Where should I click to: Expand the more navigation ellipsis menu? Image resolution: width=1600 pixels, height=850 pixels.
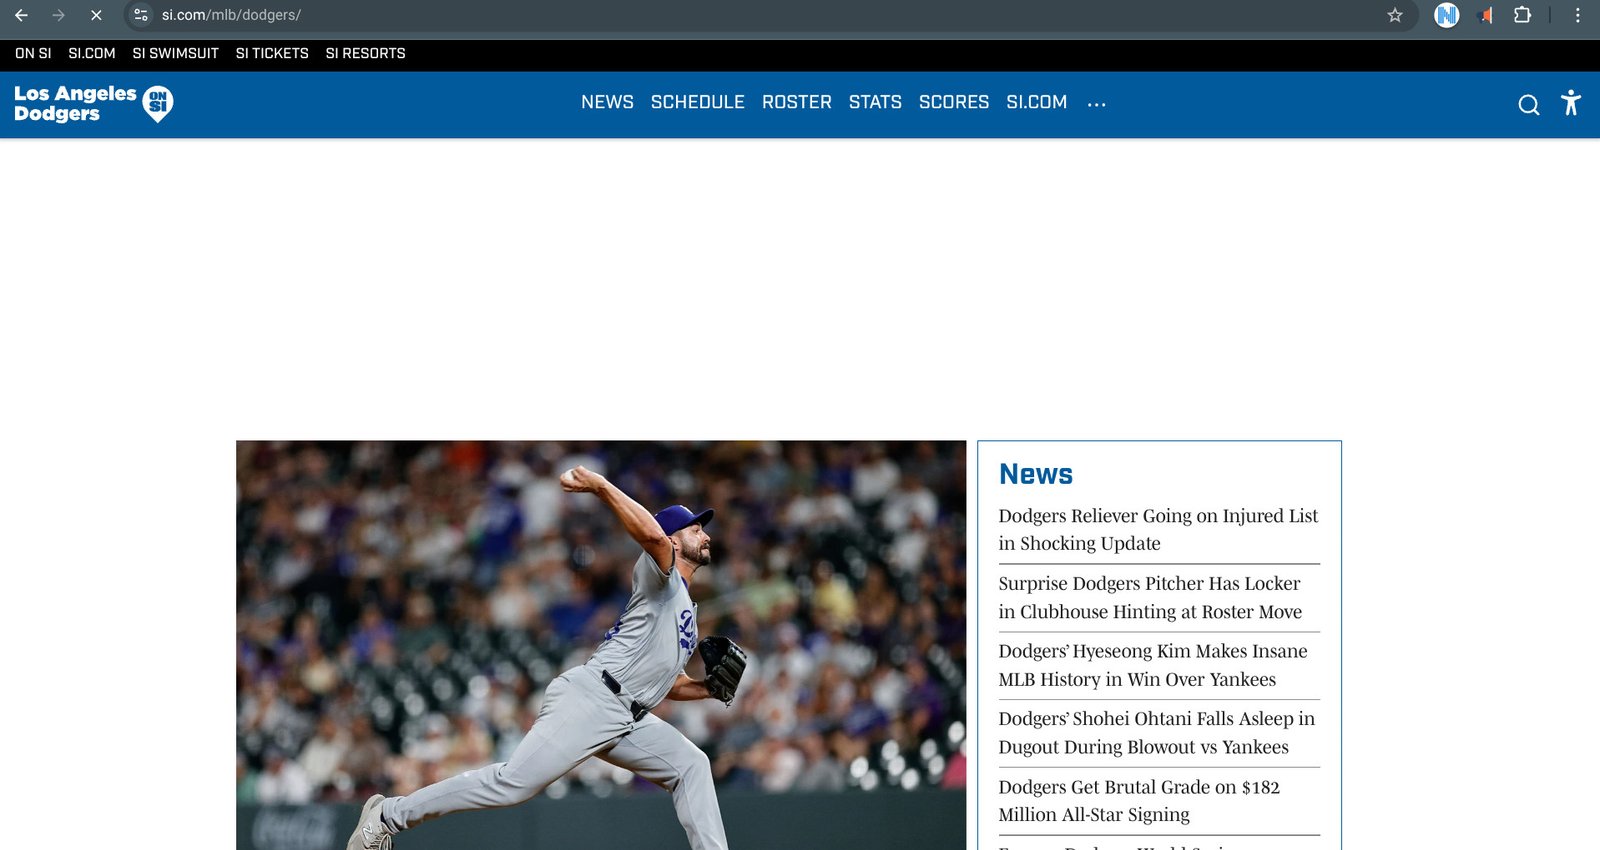coord(1096,103)
